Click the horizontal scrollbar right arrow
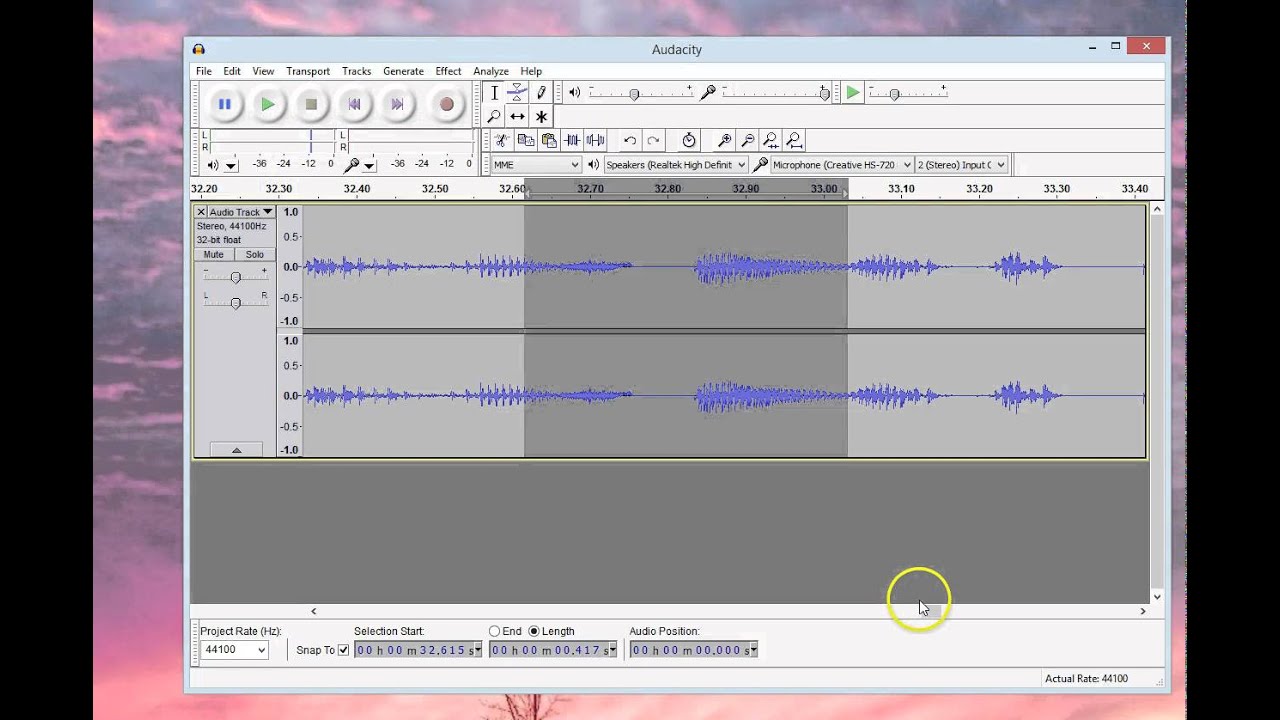The height and width of the screenshot is (720, 1280). tap(1142, 611)
